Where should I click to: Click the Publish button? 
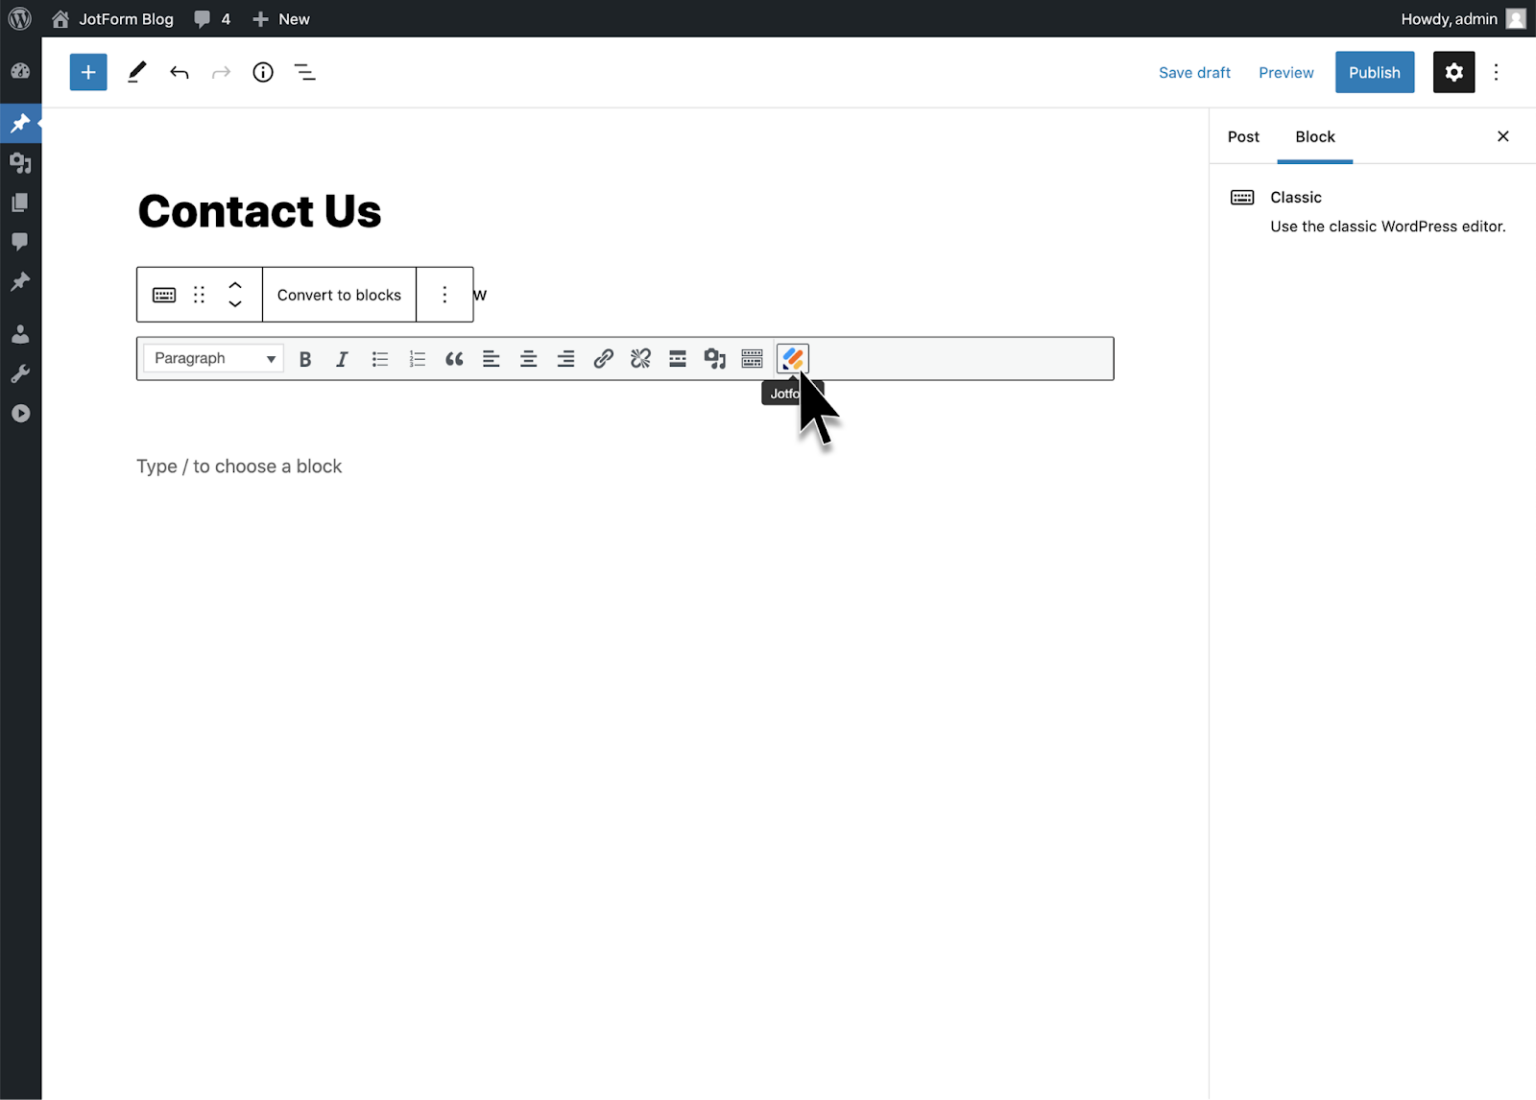point(1374,72)
